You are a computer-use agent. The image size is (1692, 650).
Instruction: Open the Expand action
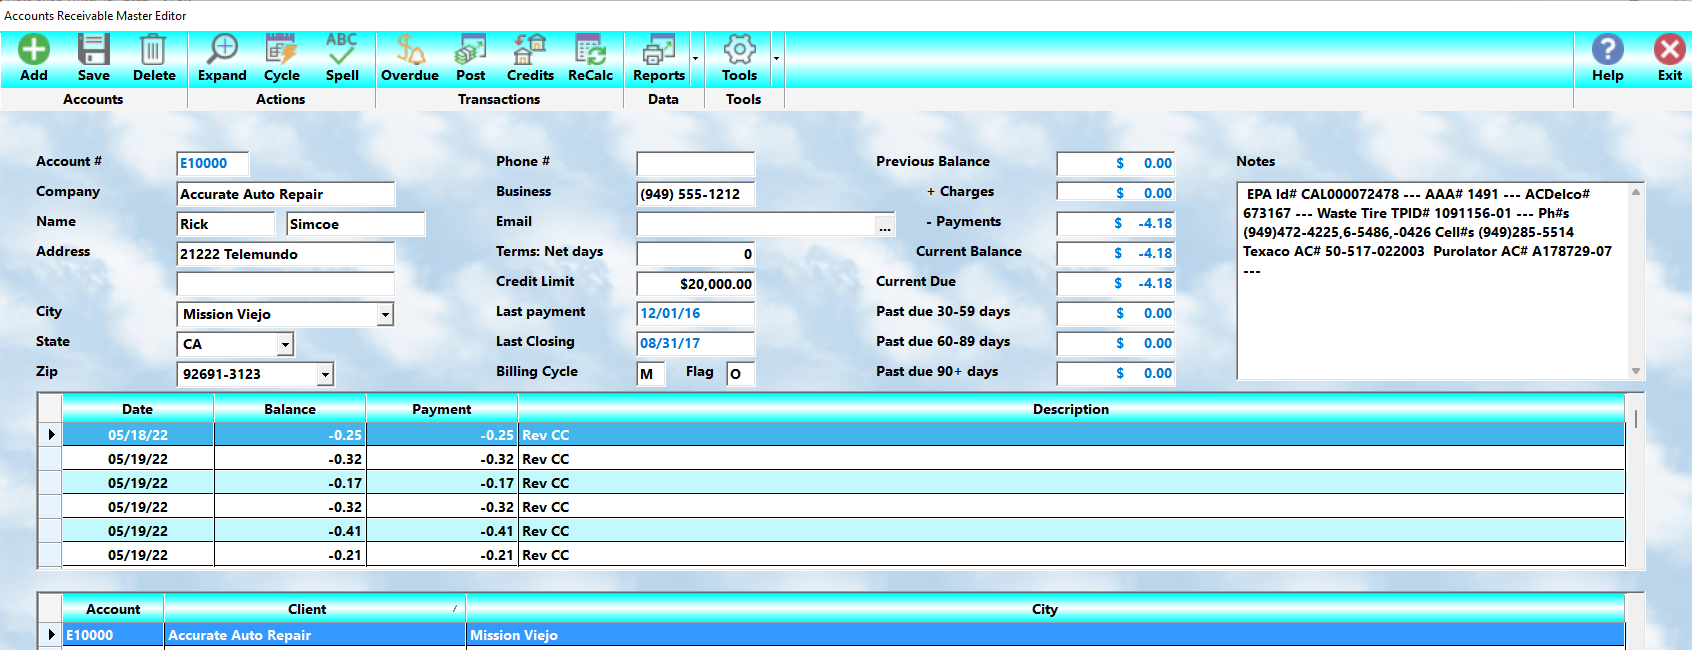tap(222, 58)
